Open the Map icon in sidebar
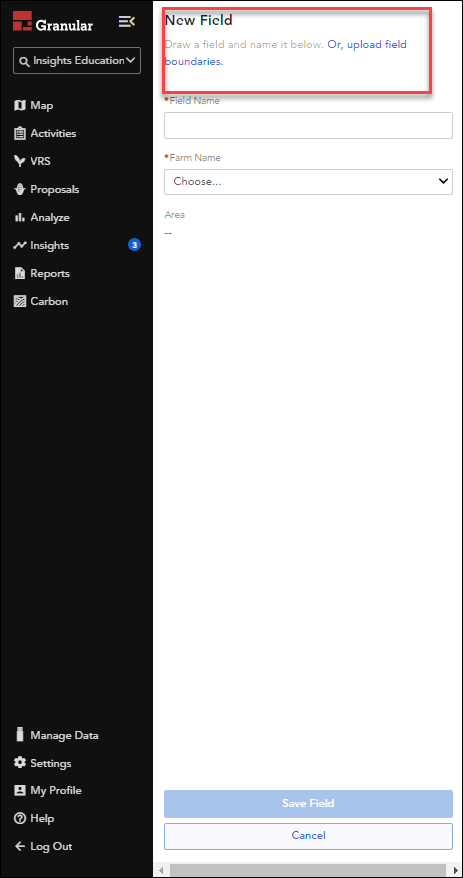This screenshot has height=878, width=463. [20, 105]
